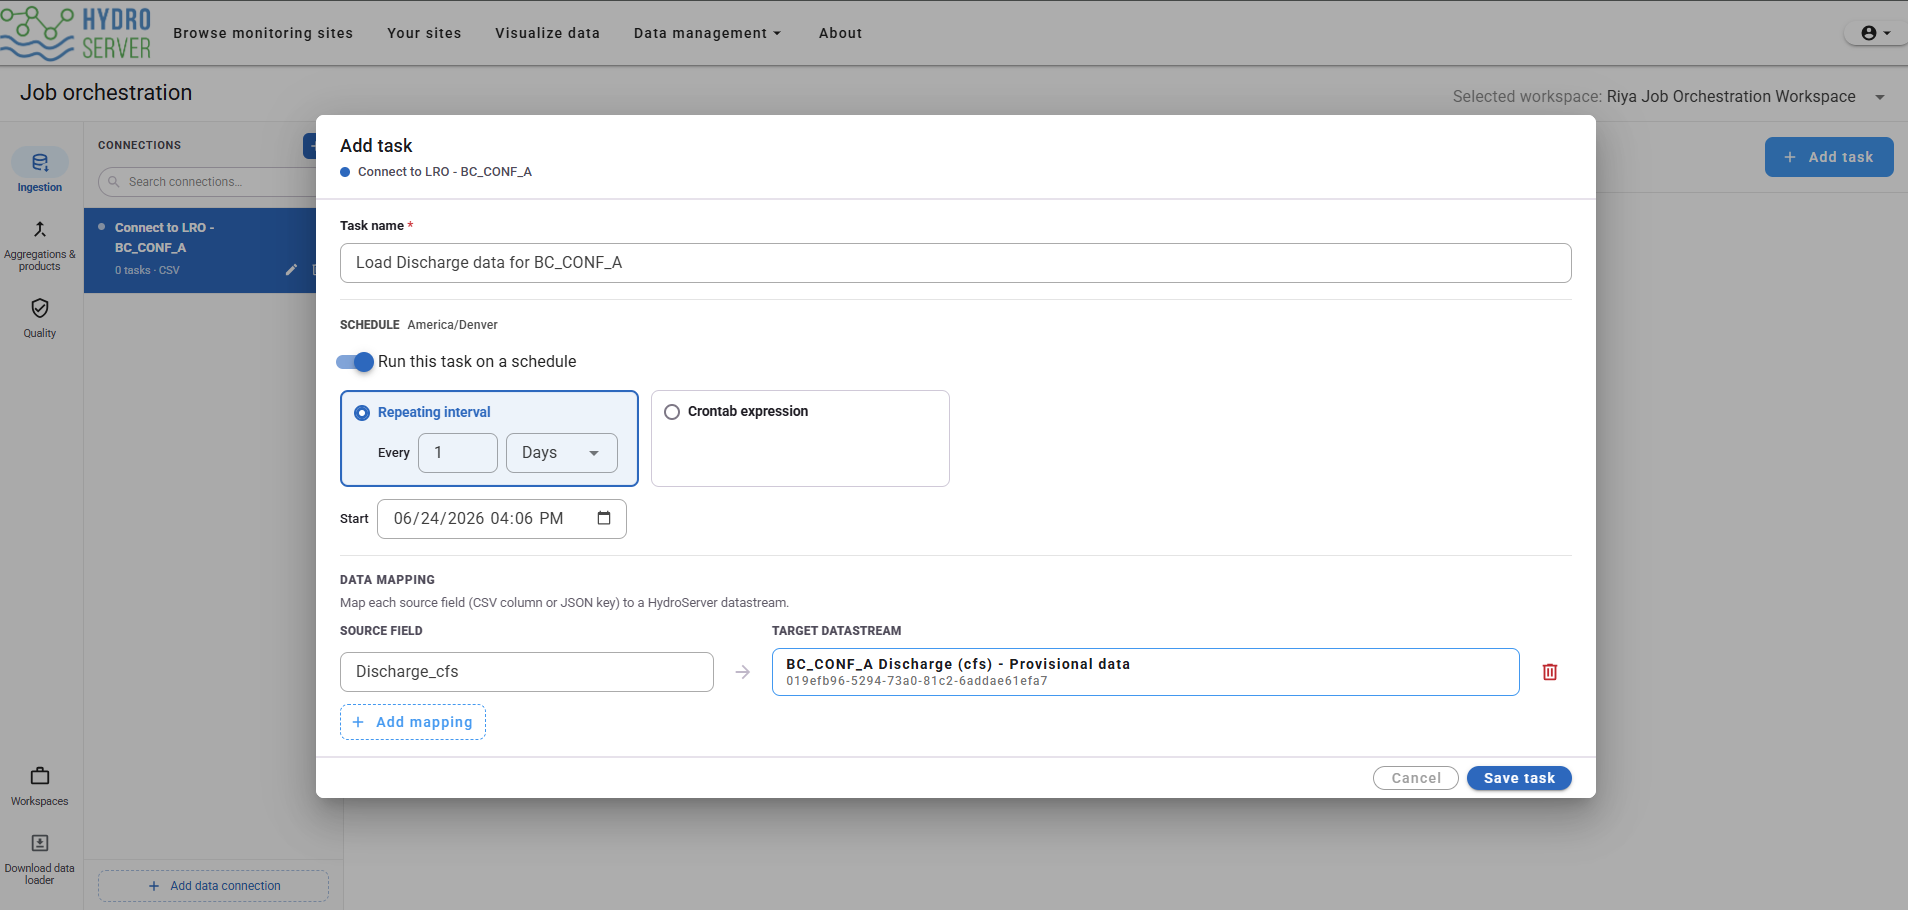Open the Workspaces sidebar item

(40, 786)
